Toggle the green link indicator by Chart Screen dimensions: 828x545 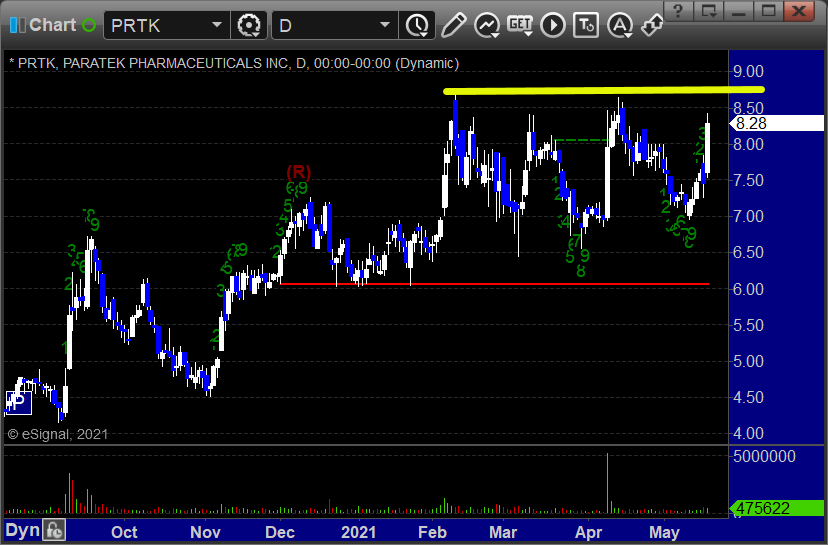coord(89,25)
